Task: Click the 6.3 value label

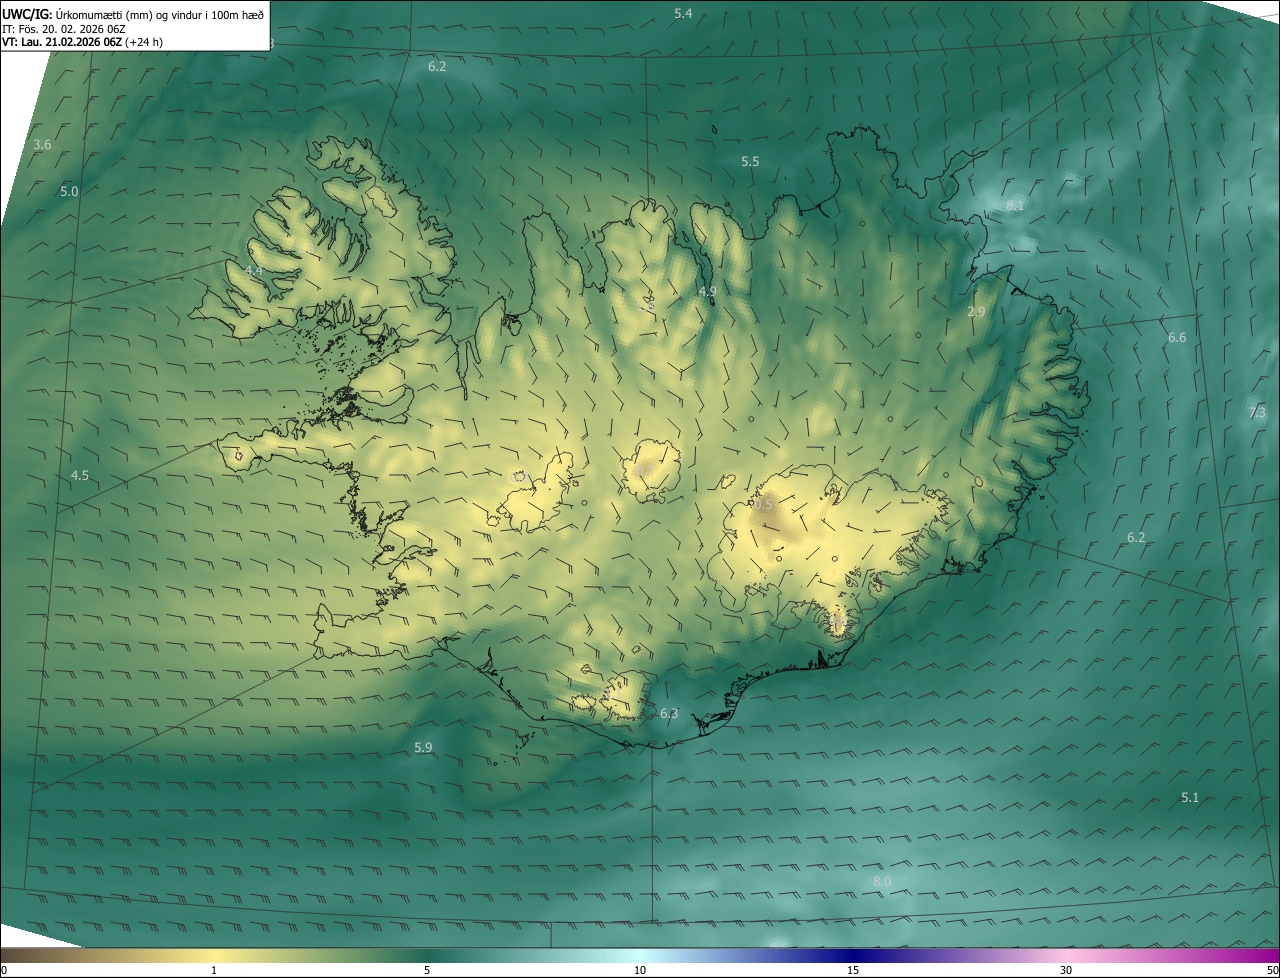Action: 669,714
